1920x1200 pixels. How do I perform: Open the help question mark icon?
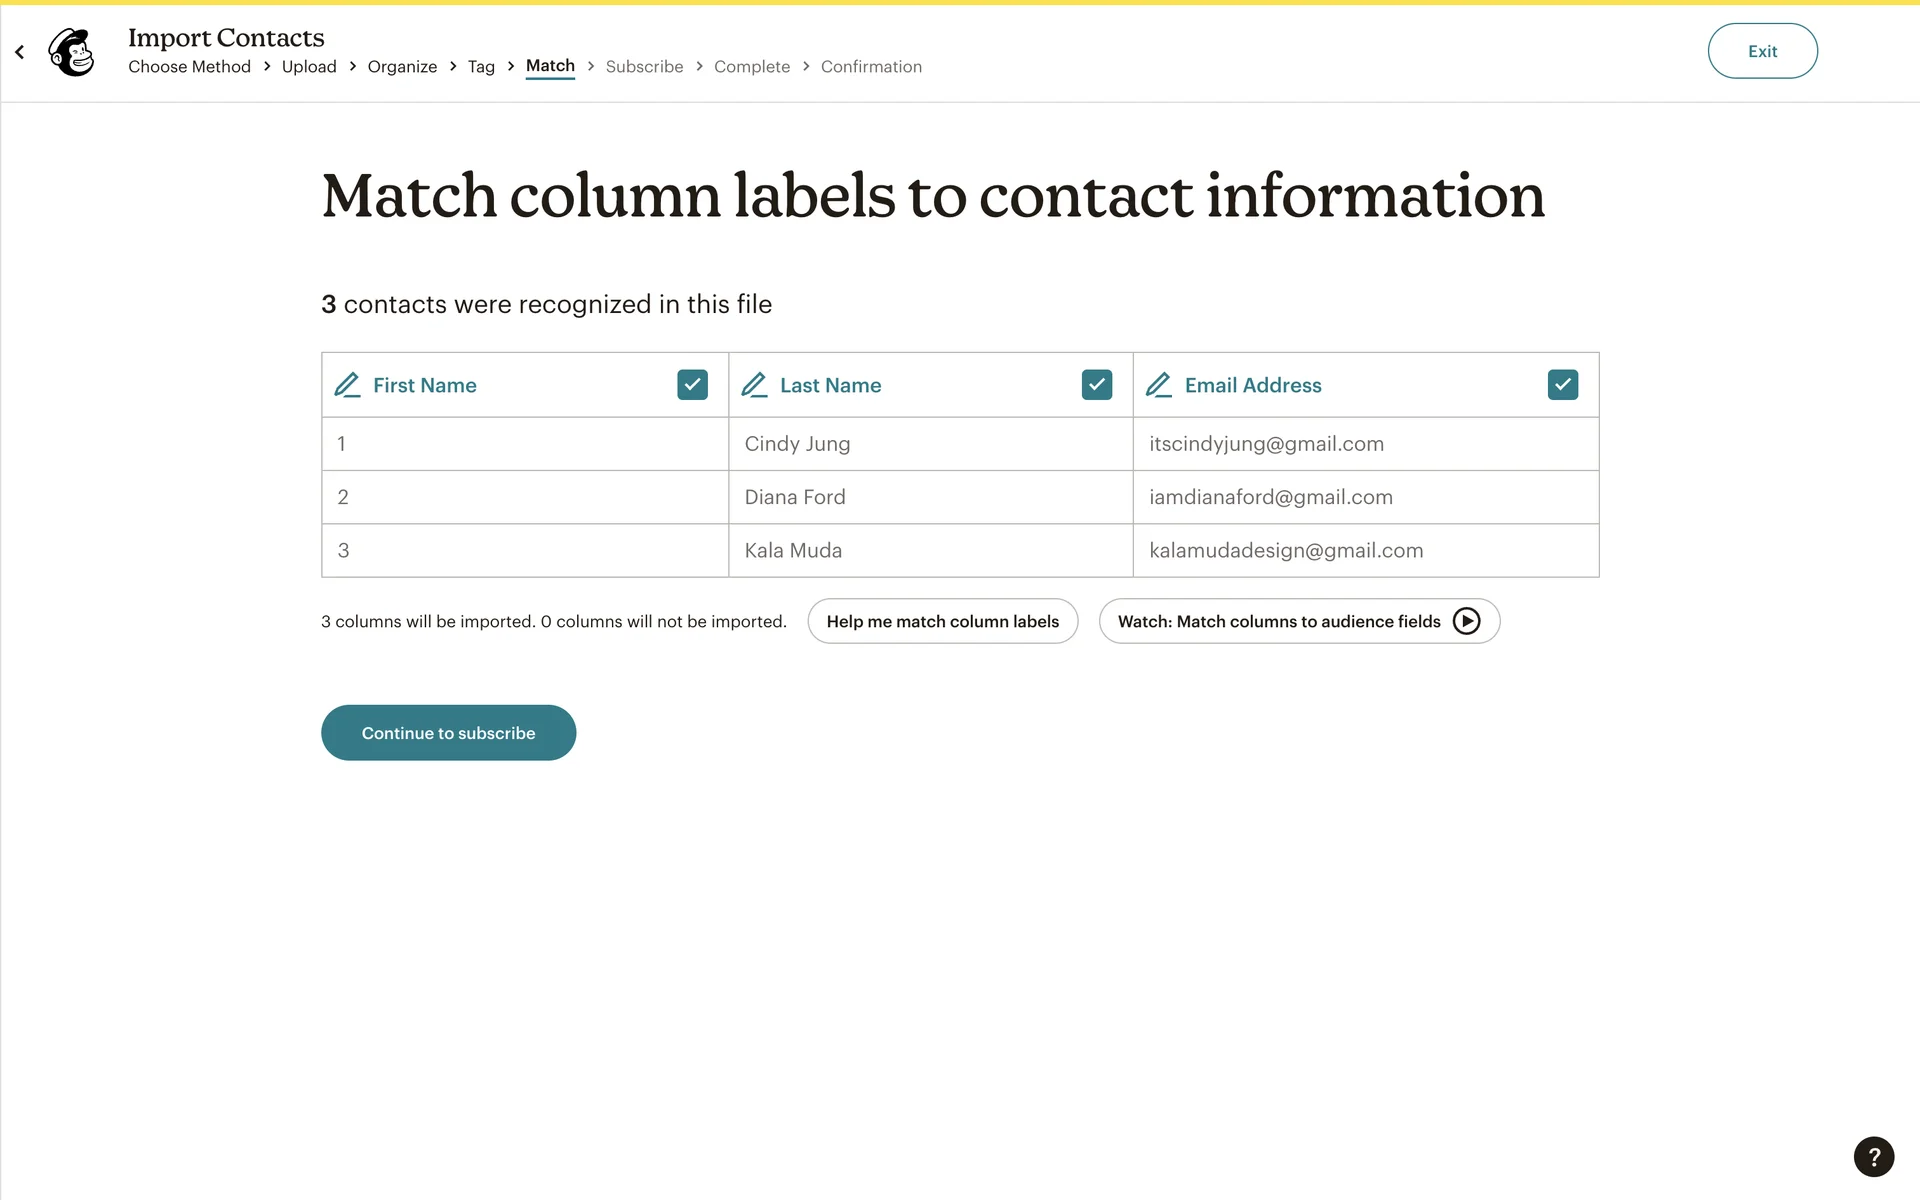point(1873,1157)
